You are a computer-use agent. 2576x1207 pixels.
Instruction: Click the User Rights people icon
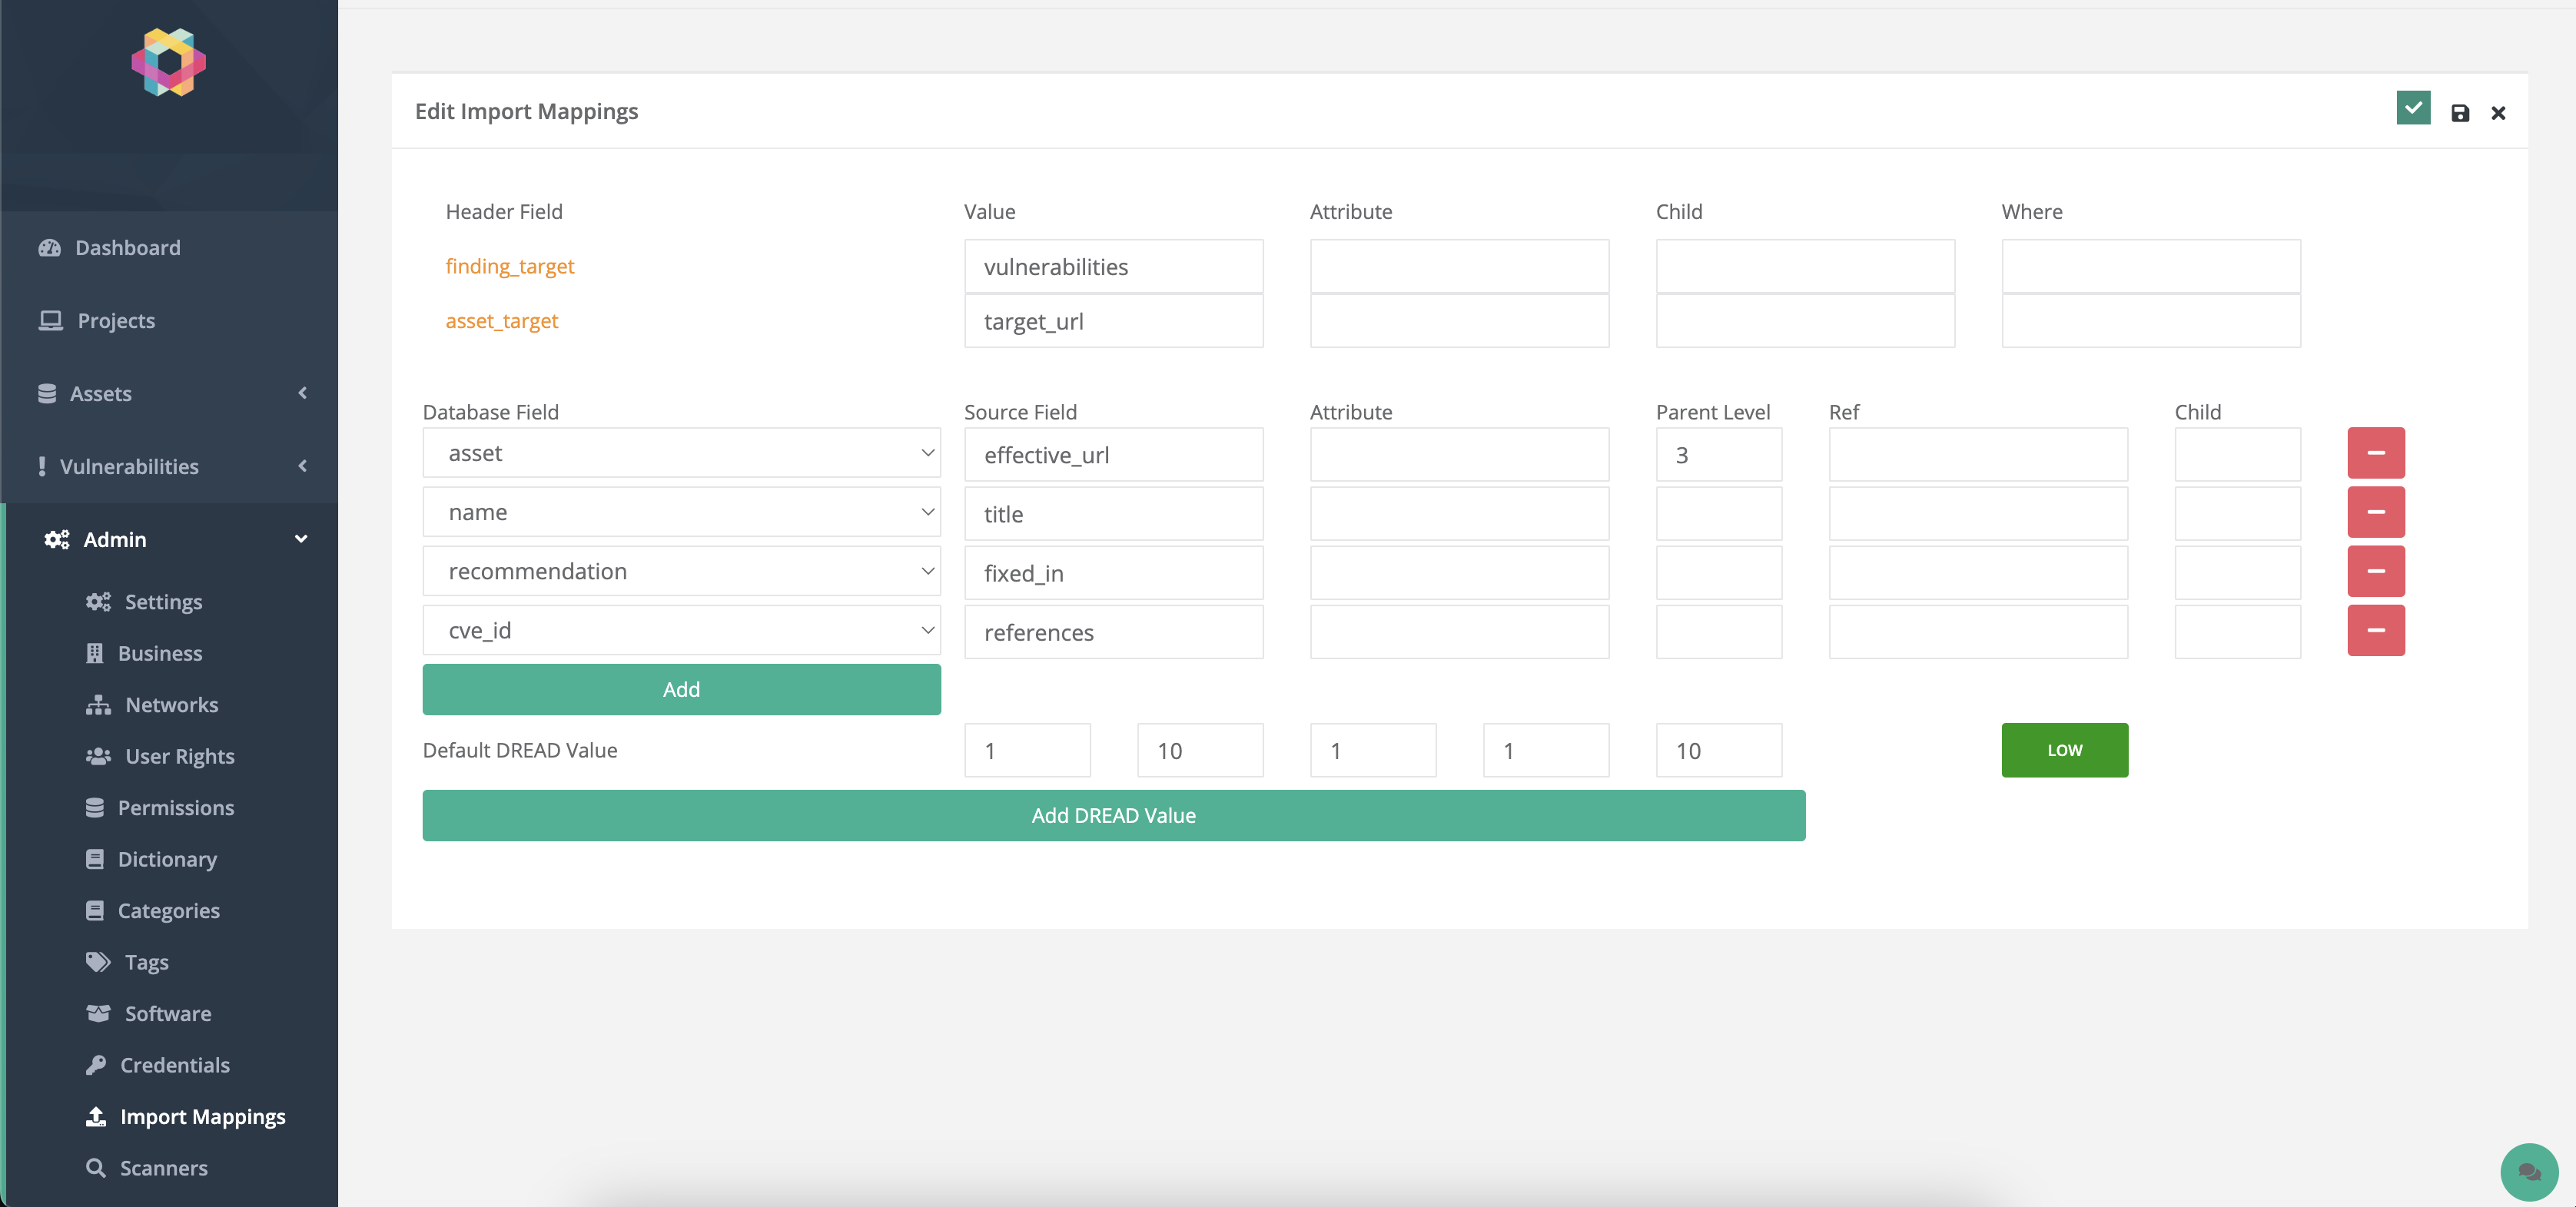coord(98,755)
